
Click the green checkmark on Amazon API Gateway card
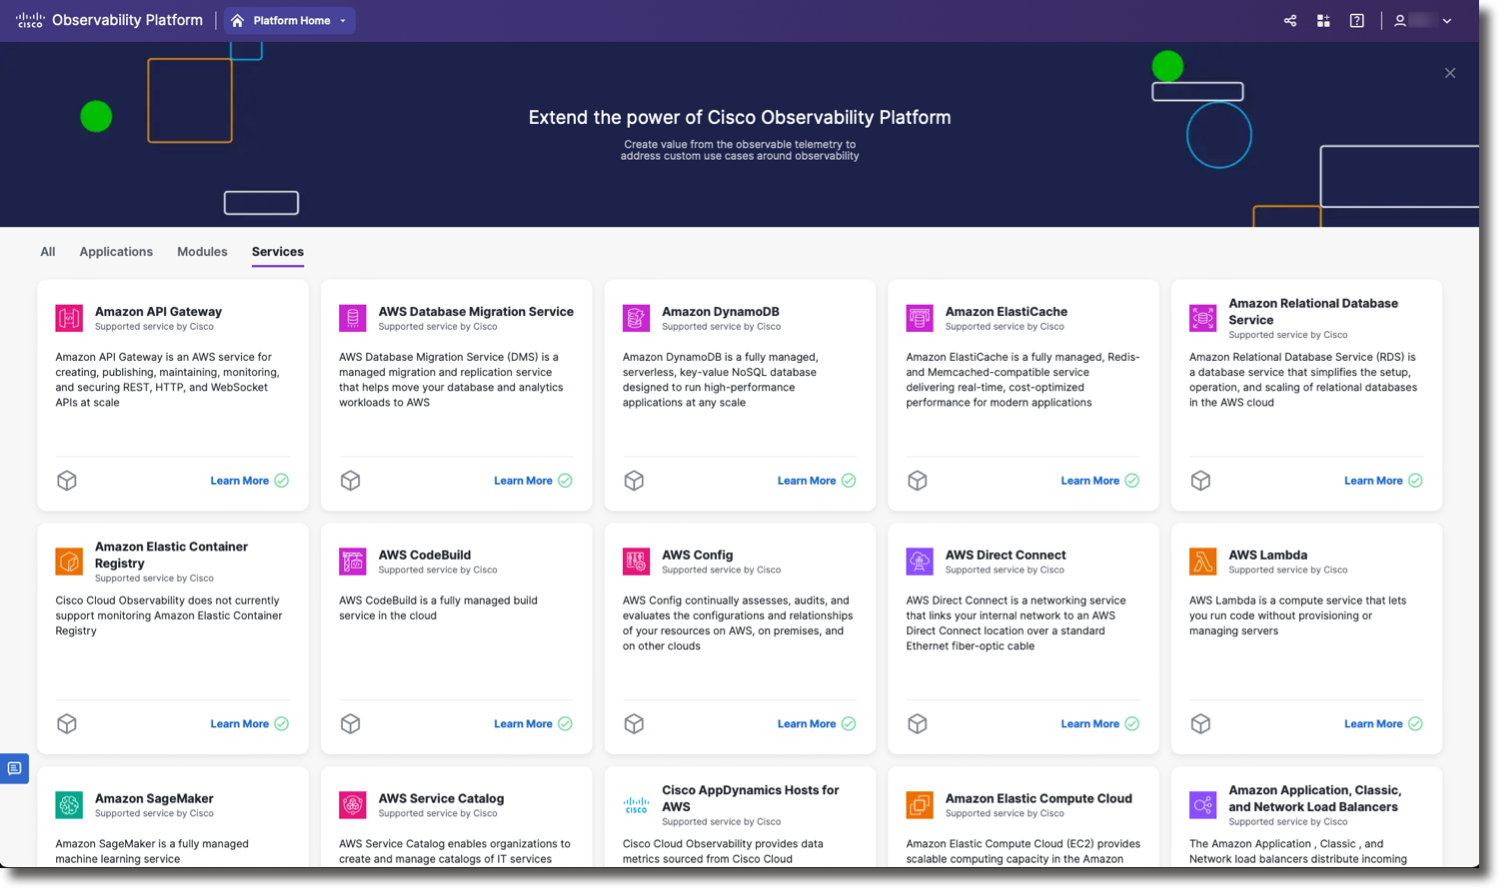[x=282, y=481]
